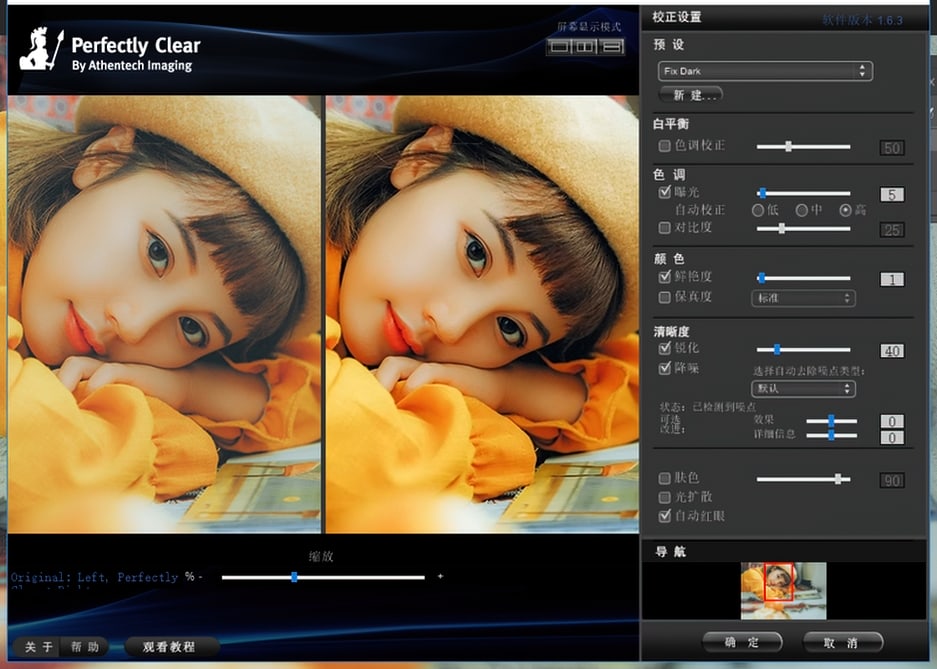Viewport: 937px width, 669px height.
Task: Toggle the 鲜艳度 vibrancy checkbox
Action: pos(664,277)
